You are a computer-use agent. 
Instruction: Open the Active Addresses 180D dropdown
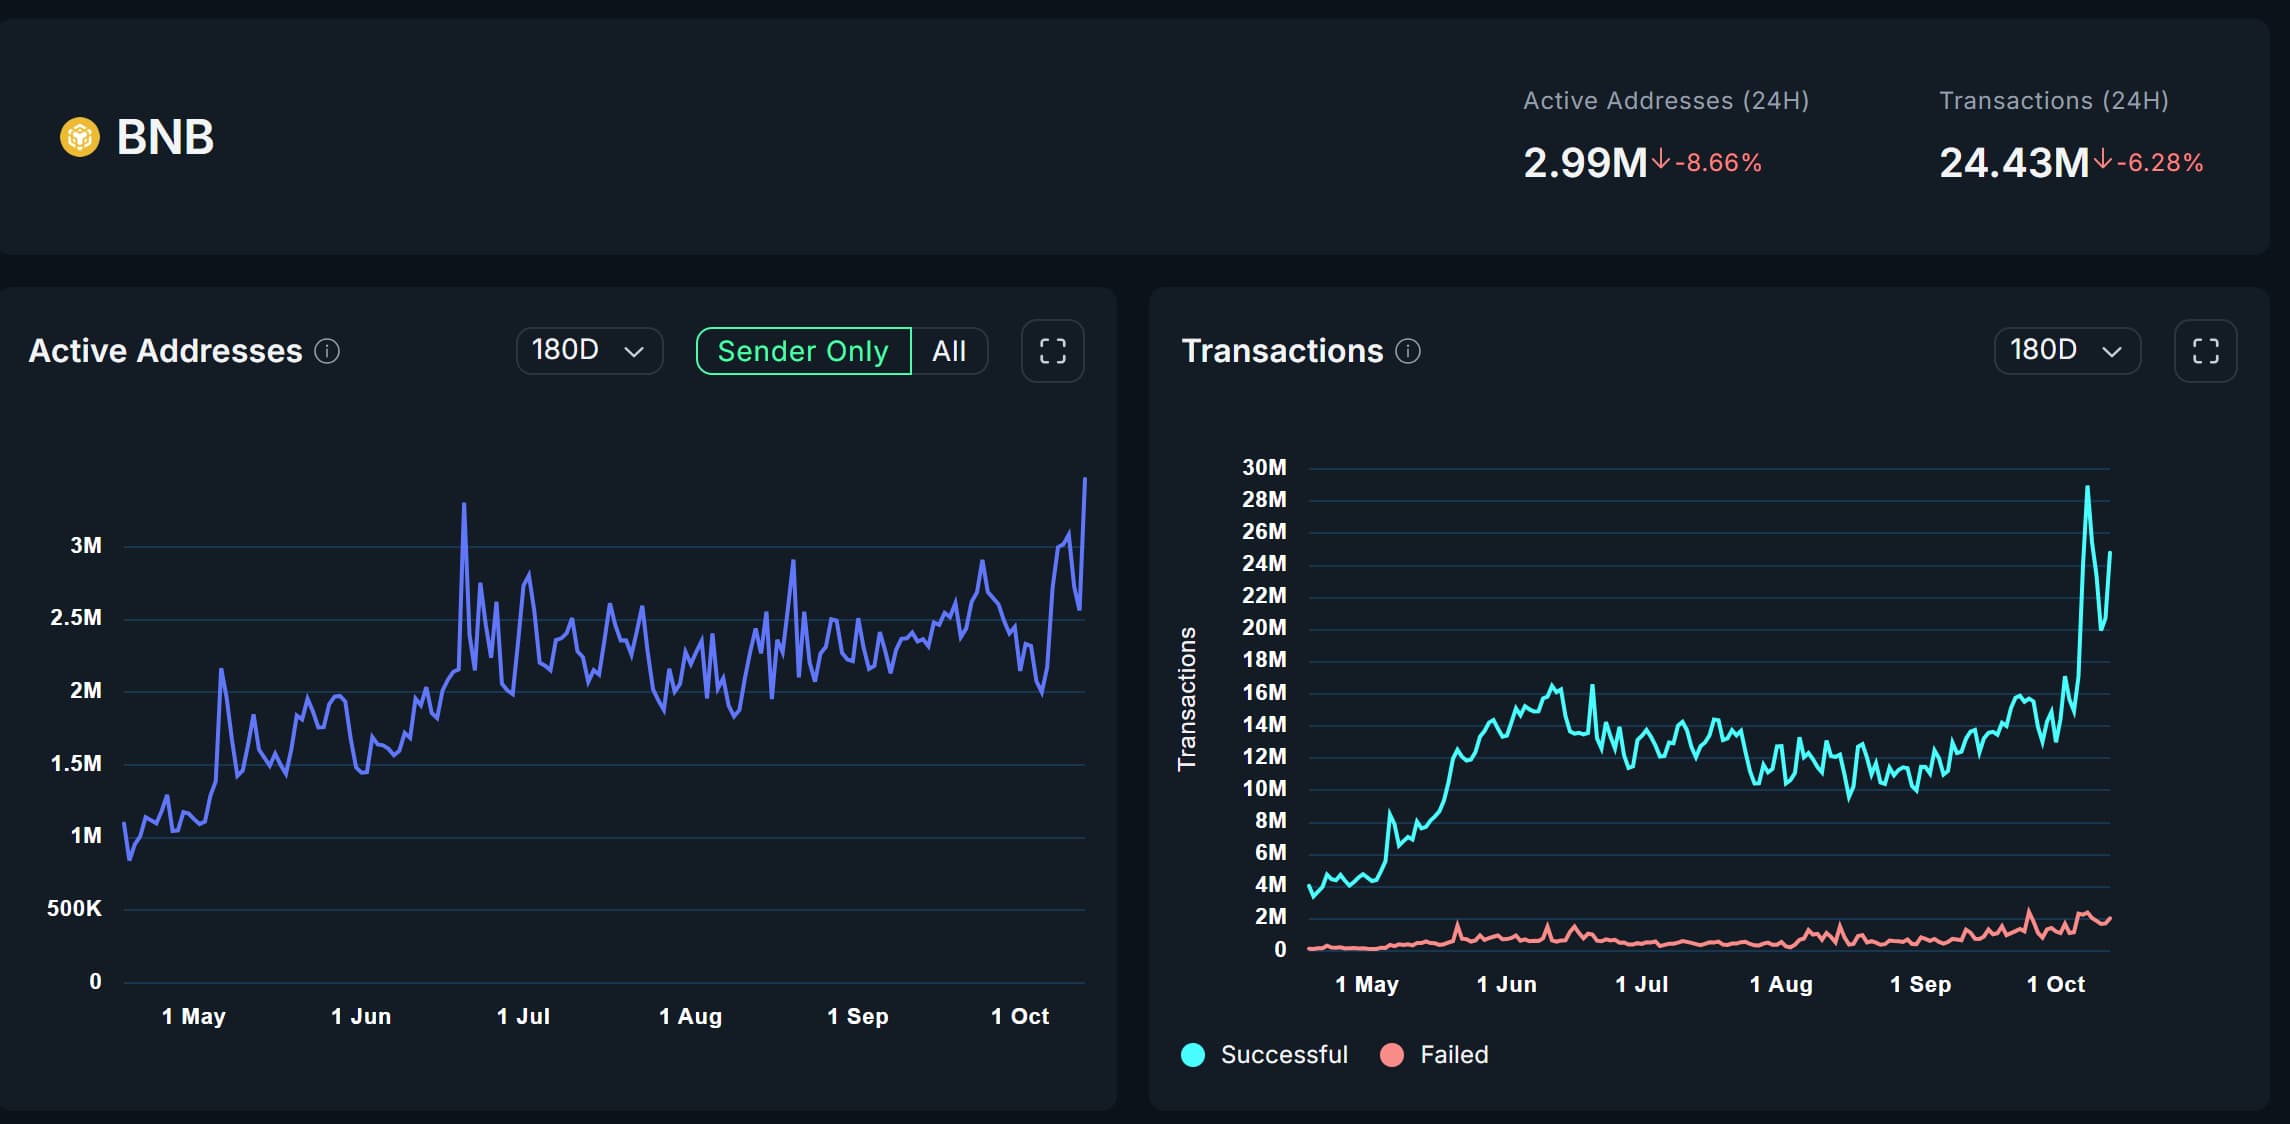(x=589, y=351)
